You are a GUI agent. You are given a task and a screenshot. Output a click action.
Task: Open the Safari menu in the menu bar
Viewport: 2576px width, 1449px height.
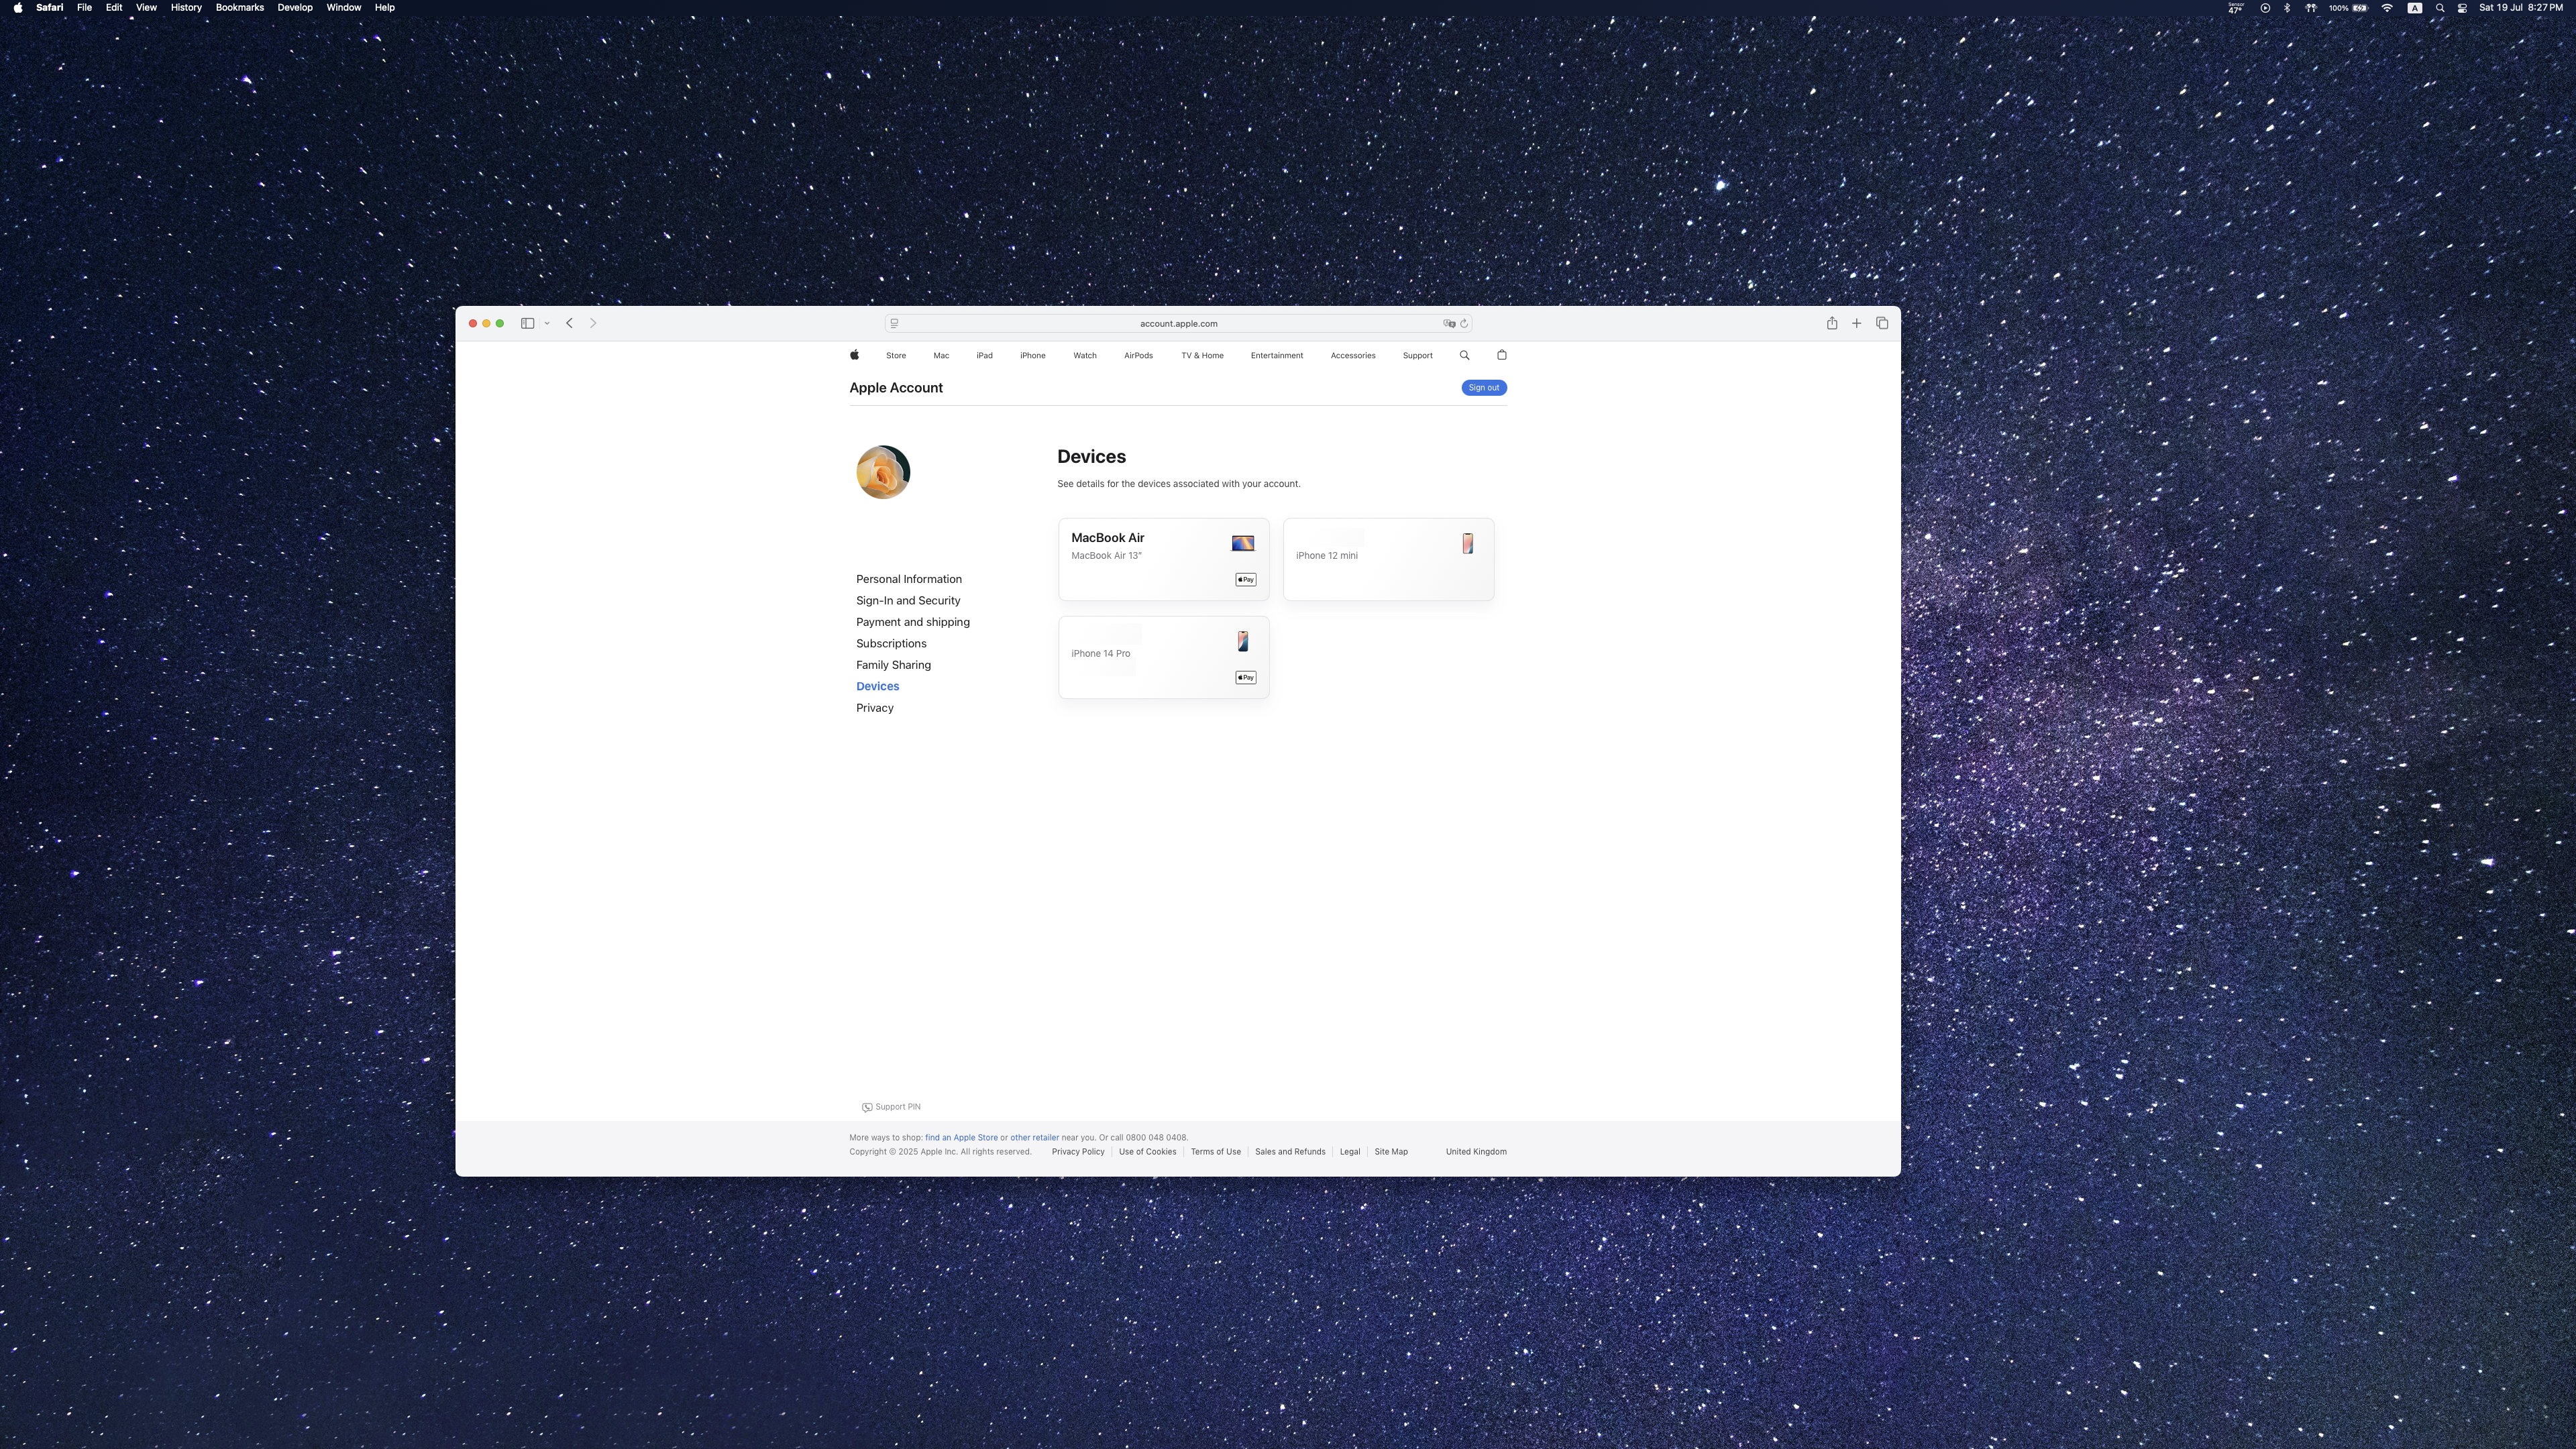(x=49, y=8)
